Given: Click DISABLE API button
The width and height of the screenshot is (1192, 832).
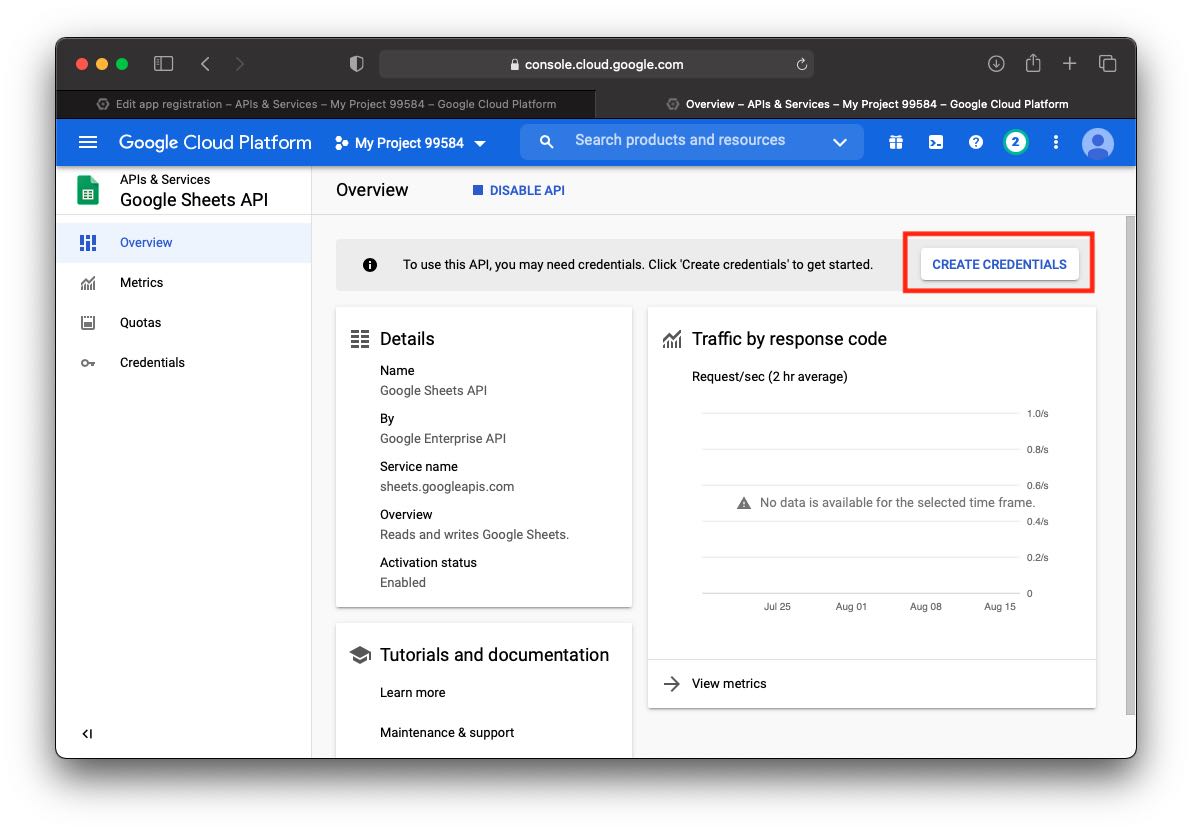Looking at the screenshot, I should tap(518, 190).
